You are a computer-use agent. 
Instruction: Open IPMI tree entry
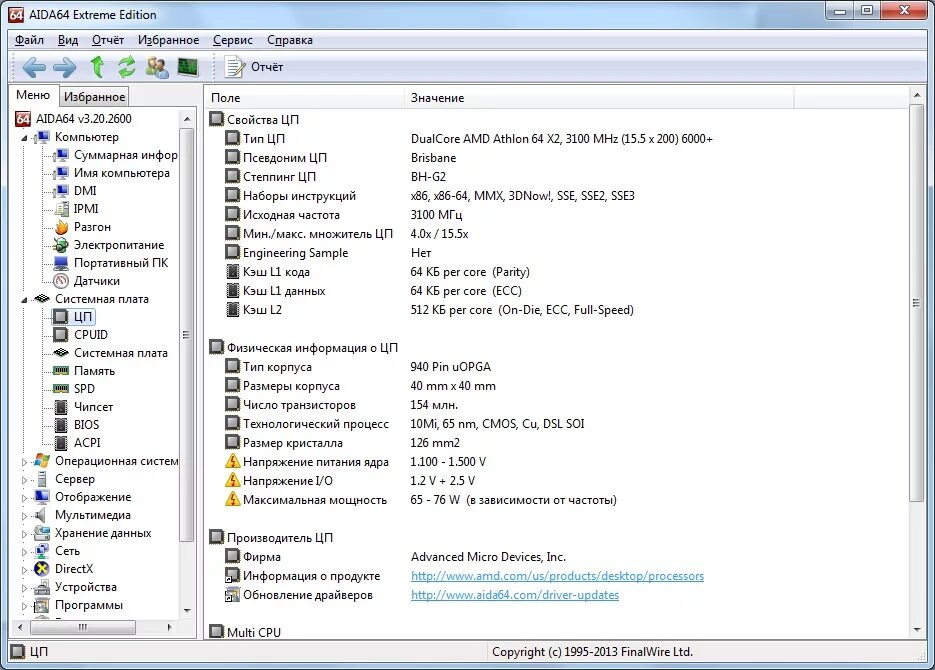(x=76, y=209)
